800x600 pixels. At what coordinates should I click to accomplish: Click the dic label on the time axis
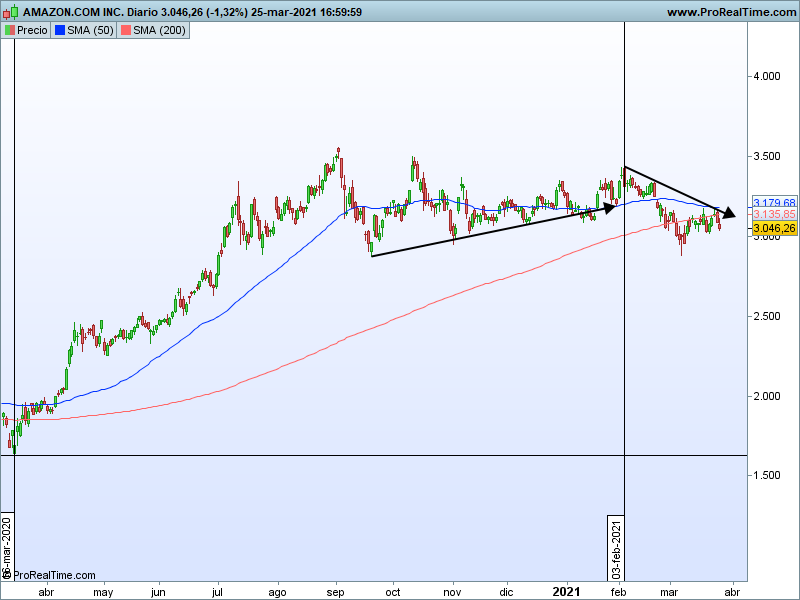506,592
